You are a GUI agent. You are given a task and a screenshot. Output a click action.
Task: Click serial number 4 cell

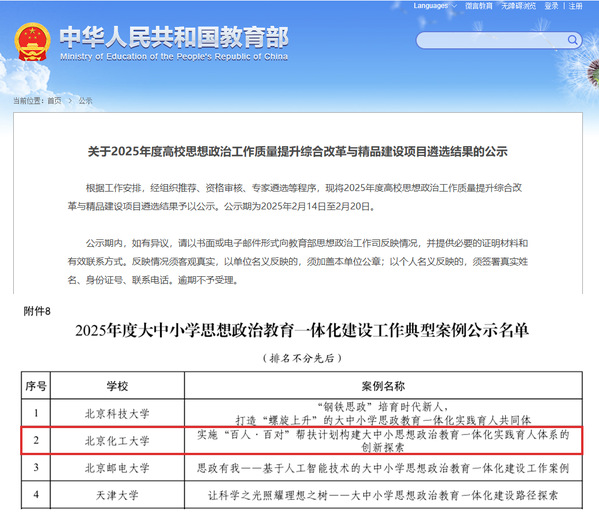coord(36,495)
